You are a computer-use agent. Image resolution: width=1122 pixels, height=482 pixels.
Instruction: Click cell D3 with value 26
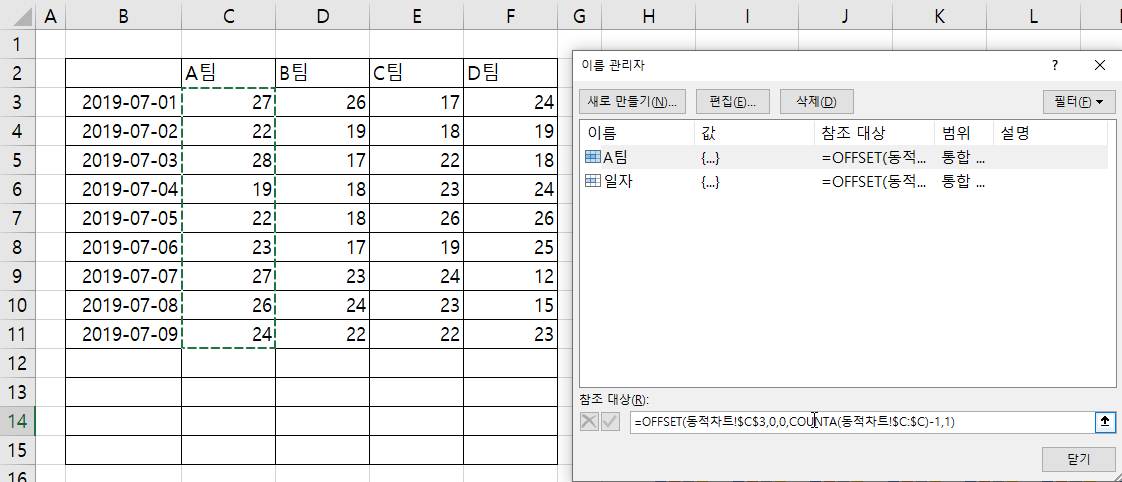pos(323,102)
